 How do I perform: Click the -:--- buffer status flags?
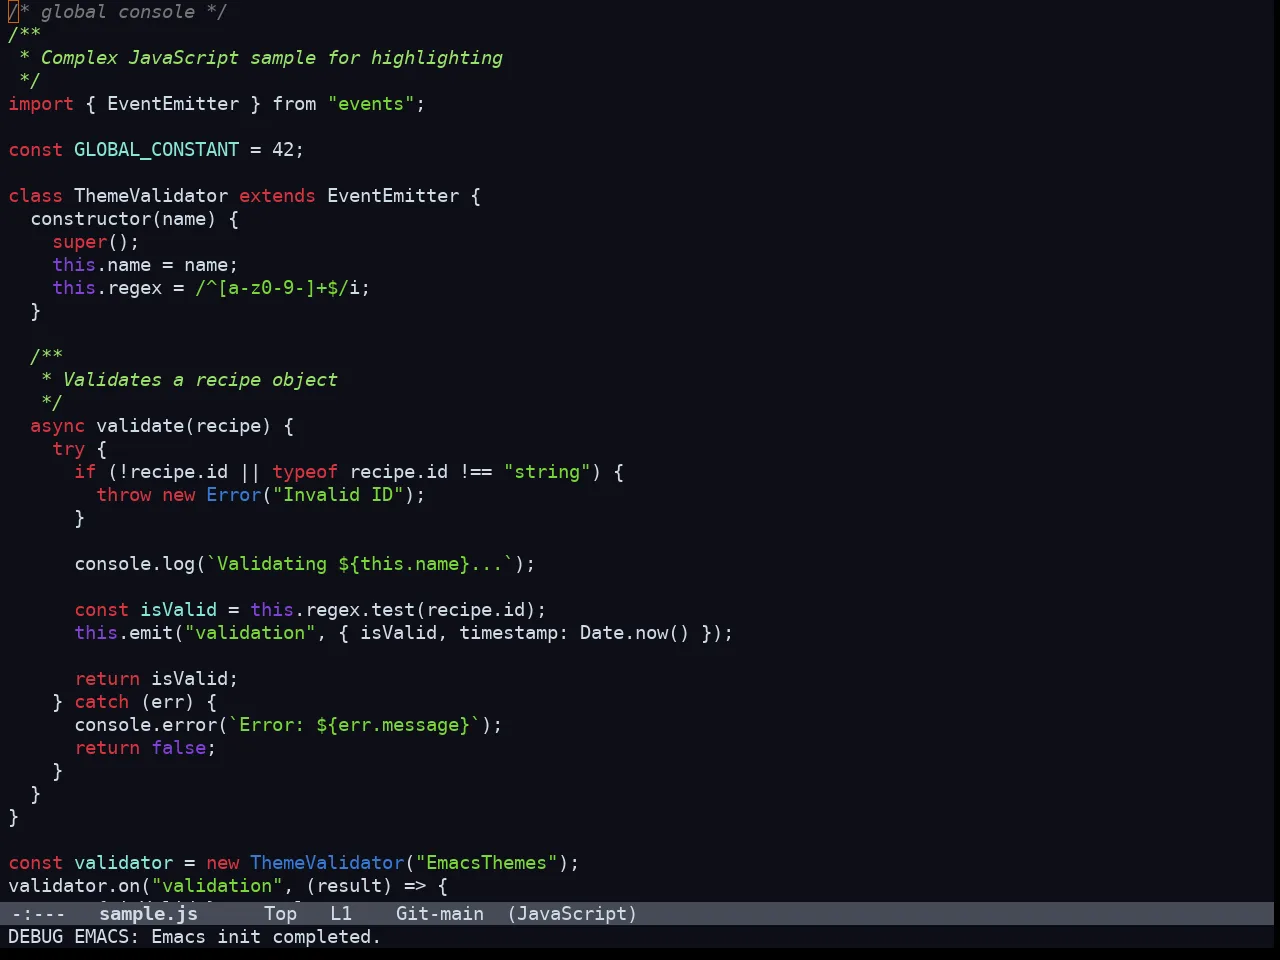(37, 914)
